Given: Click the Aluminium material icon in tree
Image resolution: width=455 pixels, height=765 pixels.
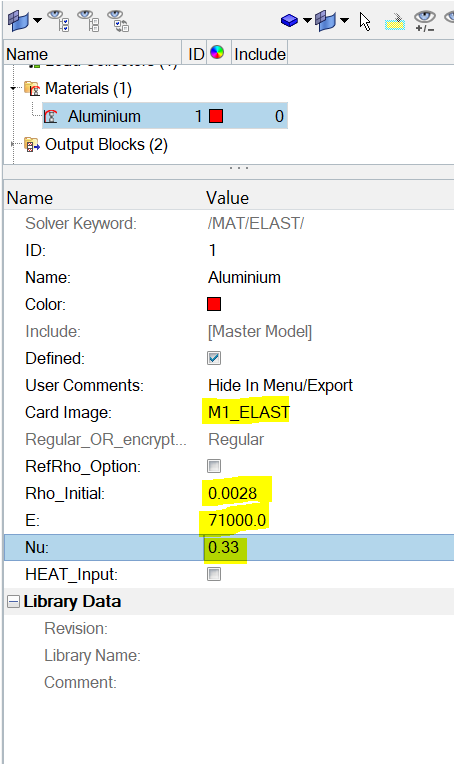Looking at the screenshot, I should [x=51, y=117].
